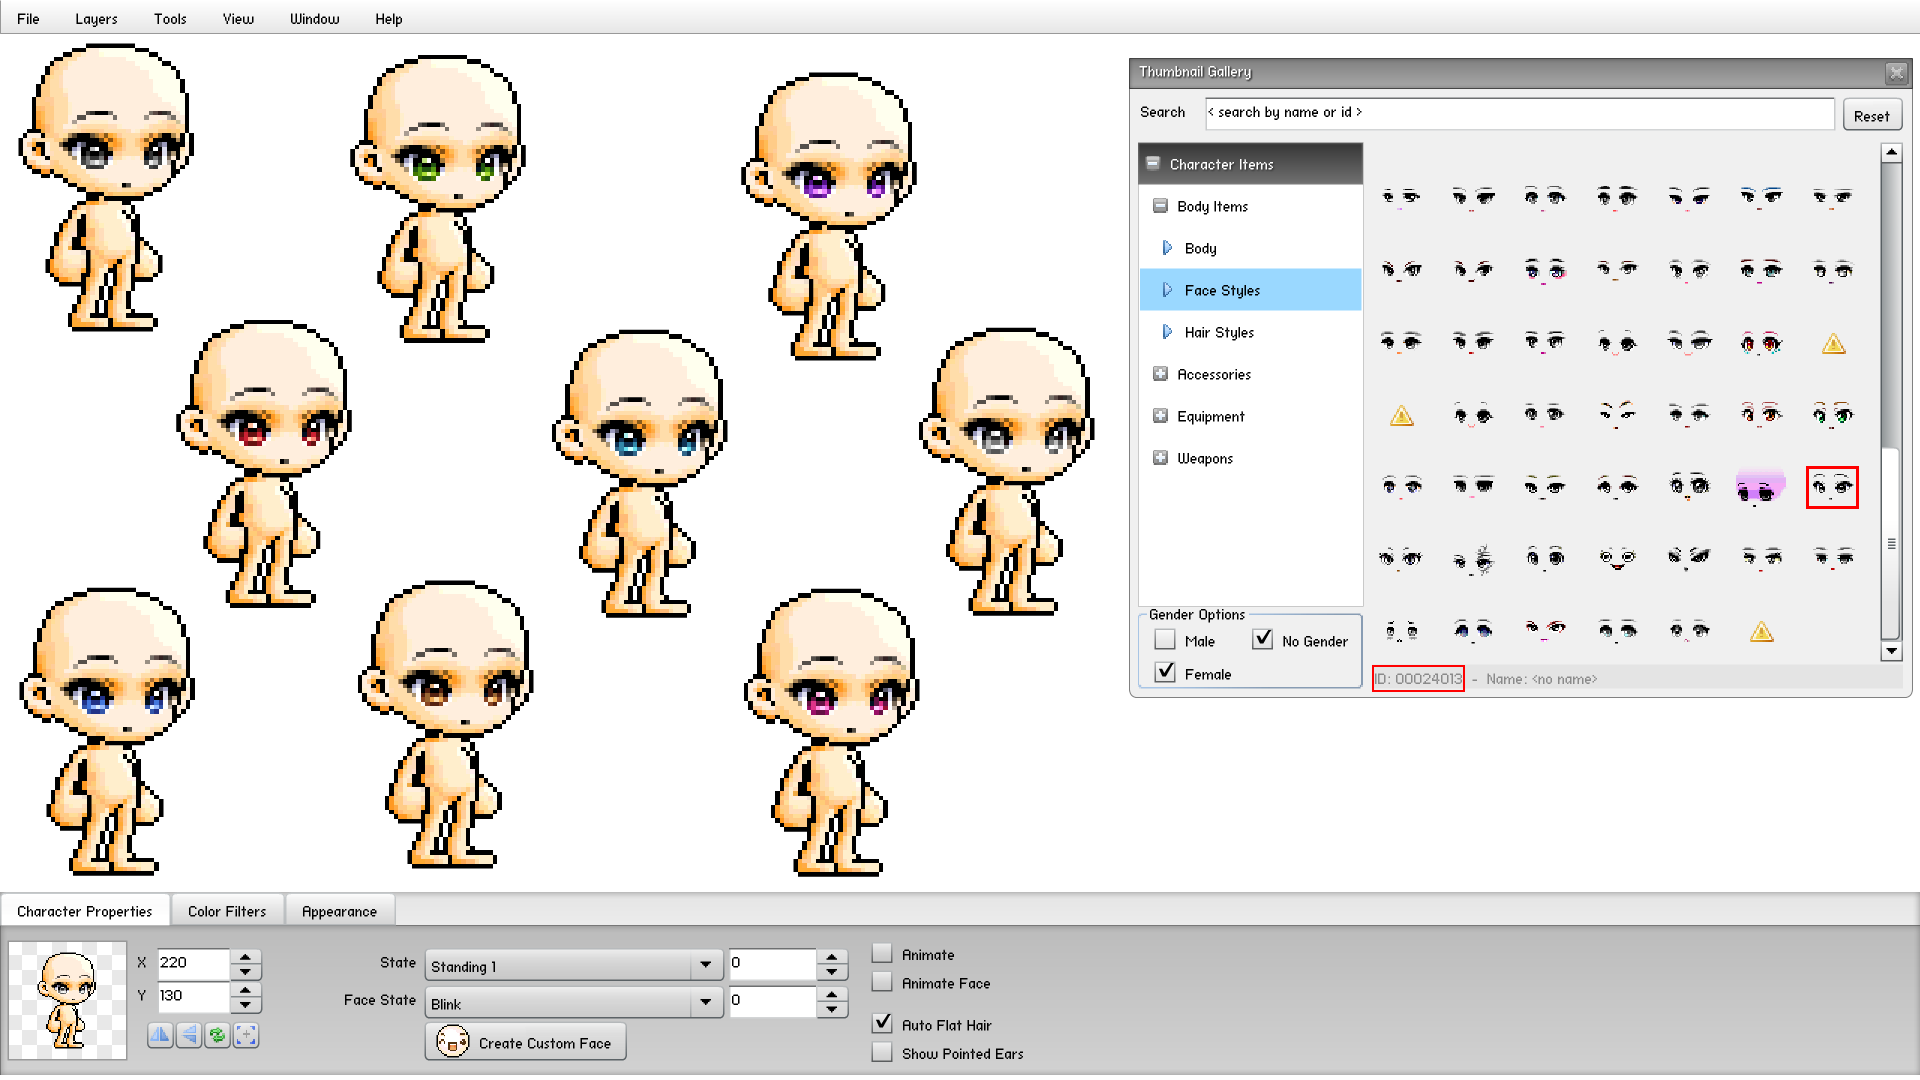Click Create Custom Face button
1920x1080 pixels.
point(526,1042)
